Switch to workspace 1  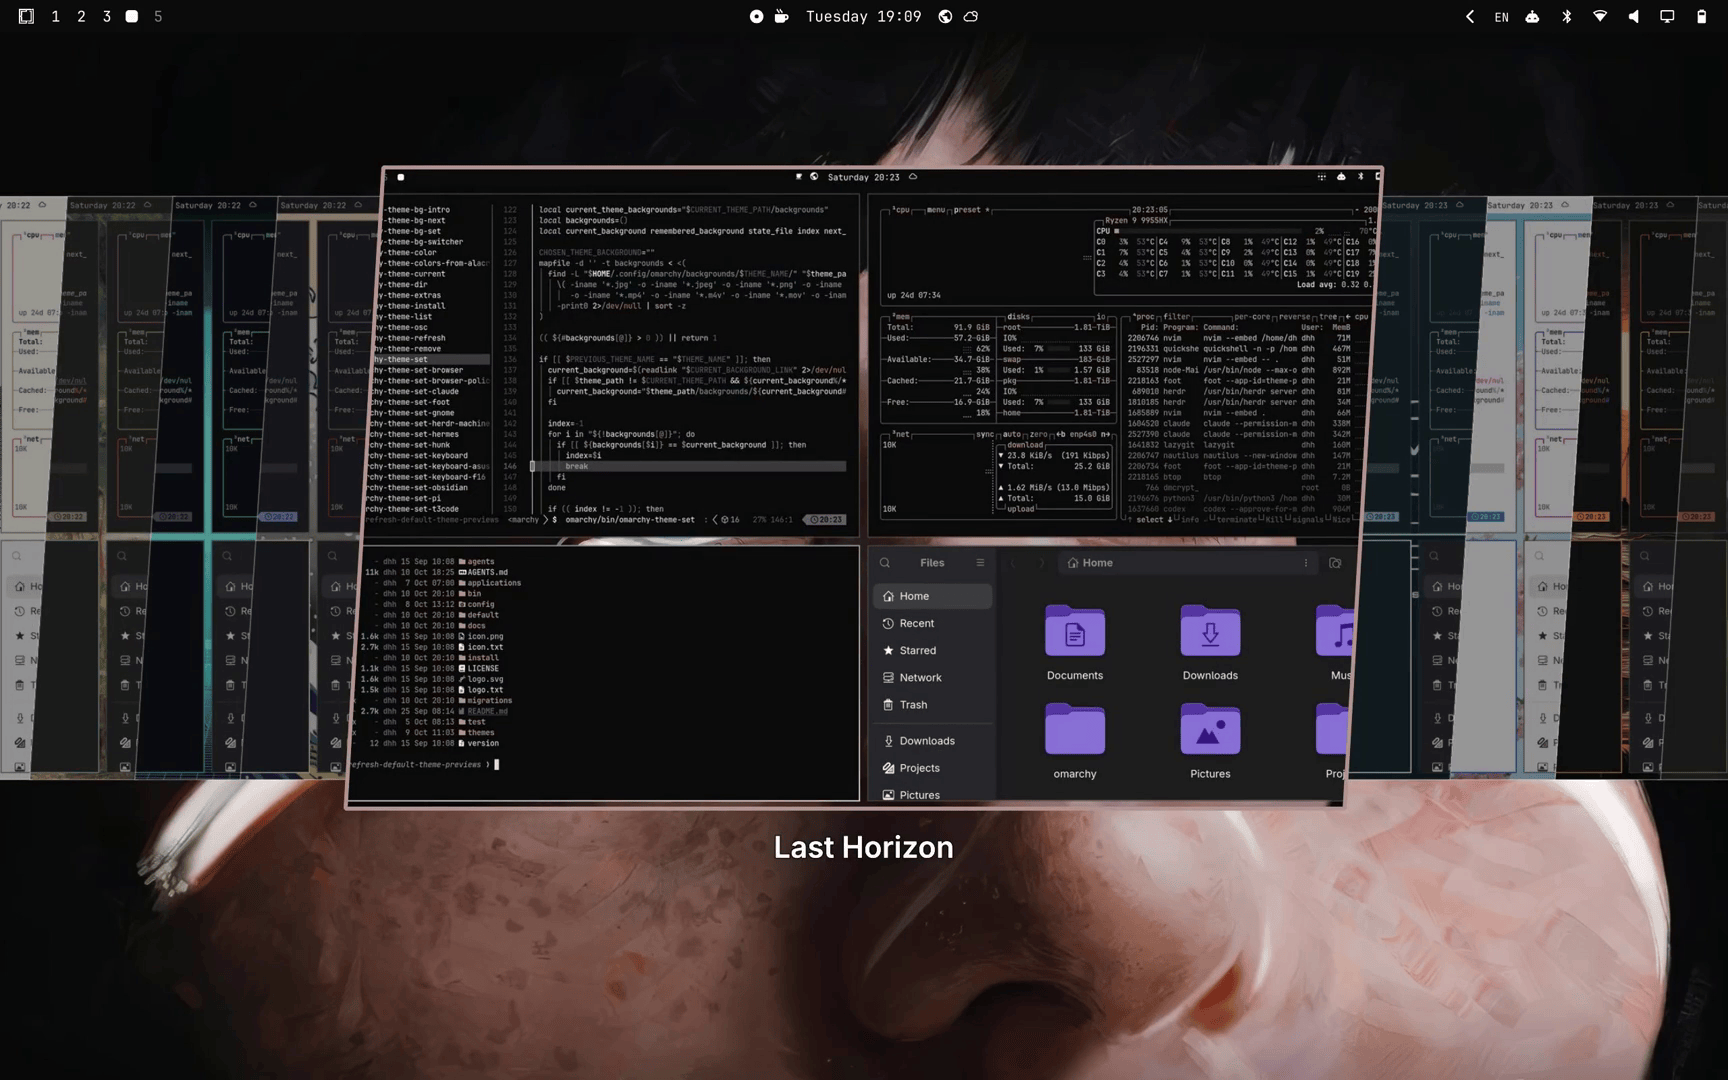[55, 16]
